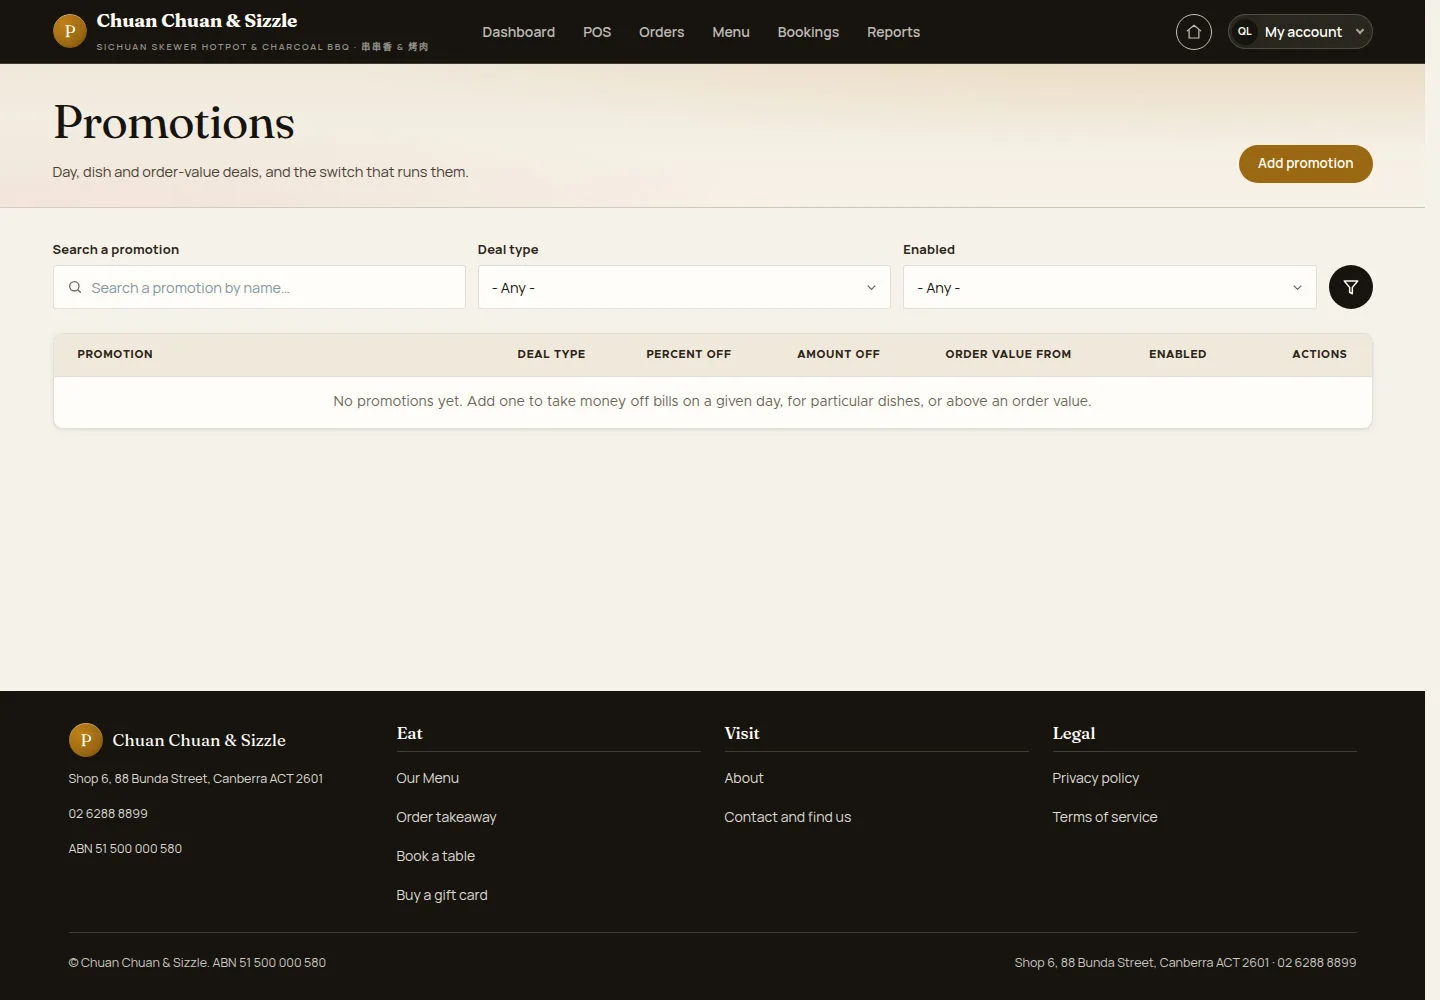1440x1000 pixels.
Task: Click the Actions column header
Action: tap(1319, 354)
